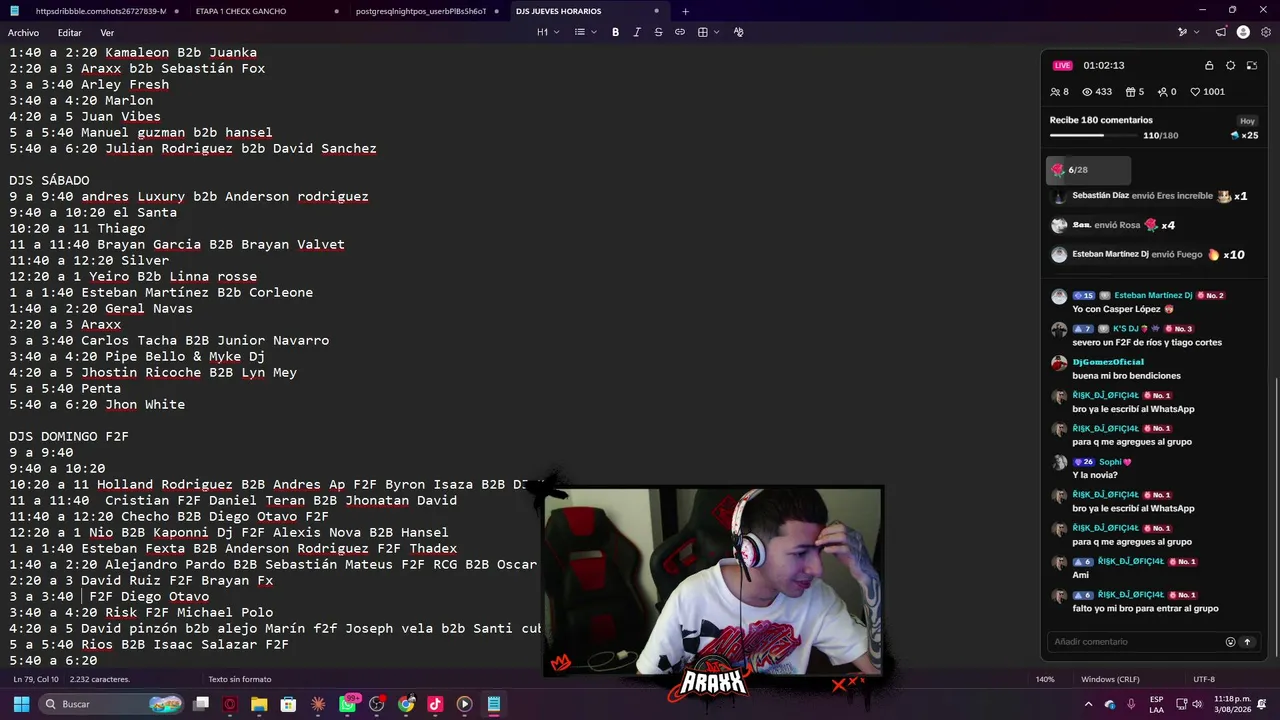Click the heart likes count 1001

[x=1207, y=92]
